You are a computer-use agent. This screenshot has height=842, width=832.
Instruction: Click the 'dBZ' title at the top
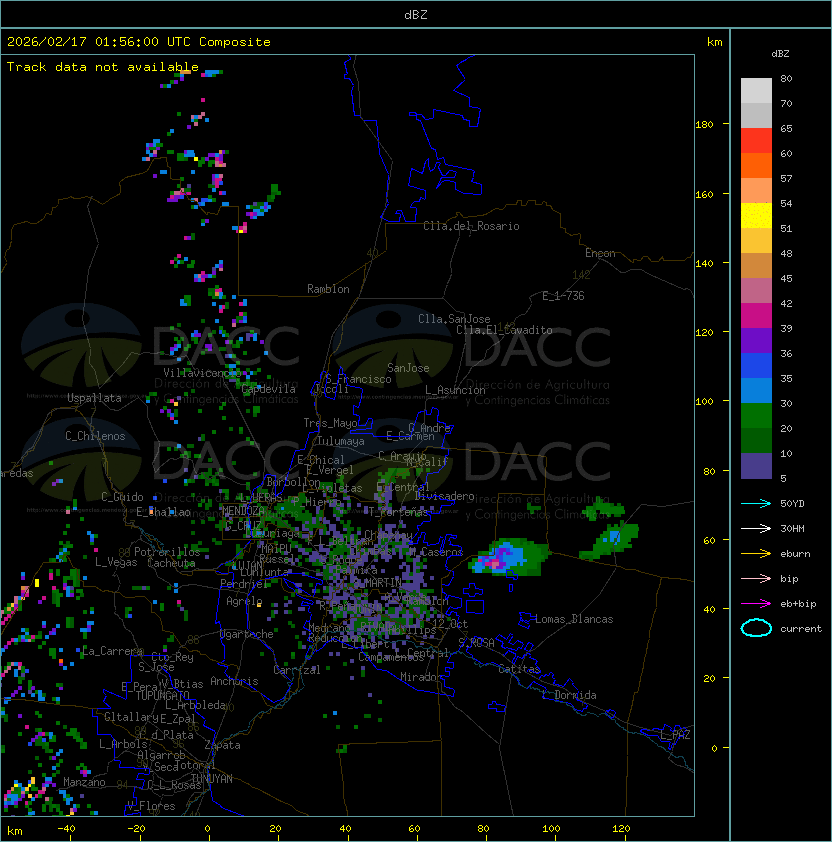point(416,14)
